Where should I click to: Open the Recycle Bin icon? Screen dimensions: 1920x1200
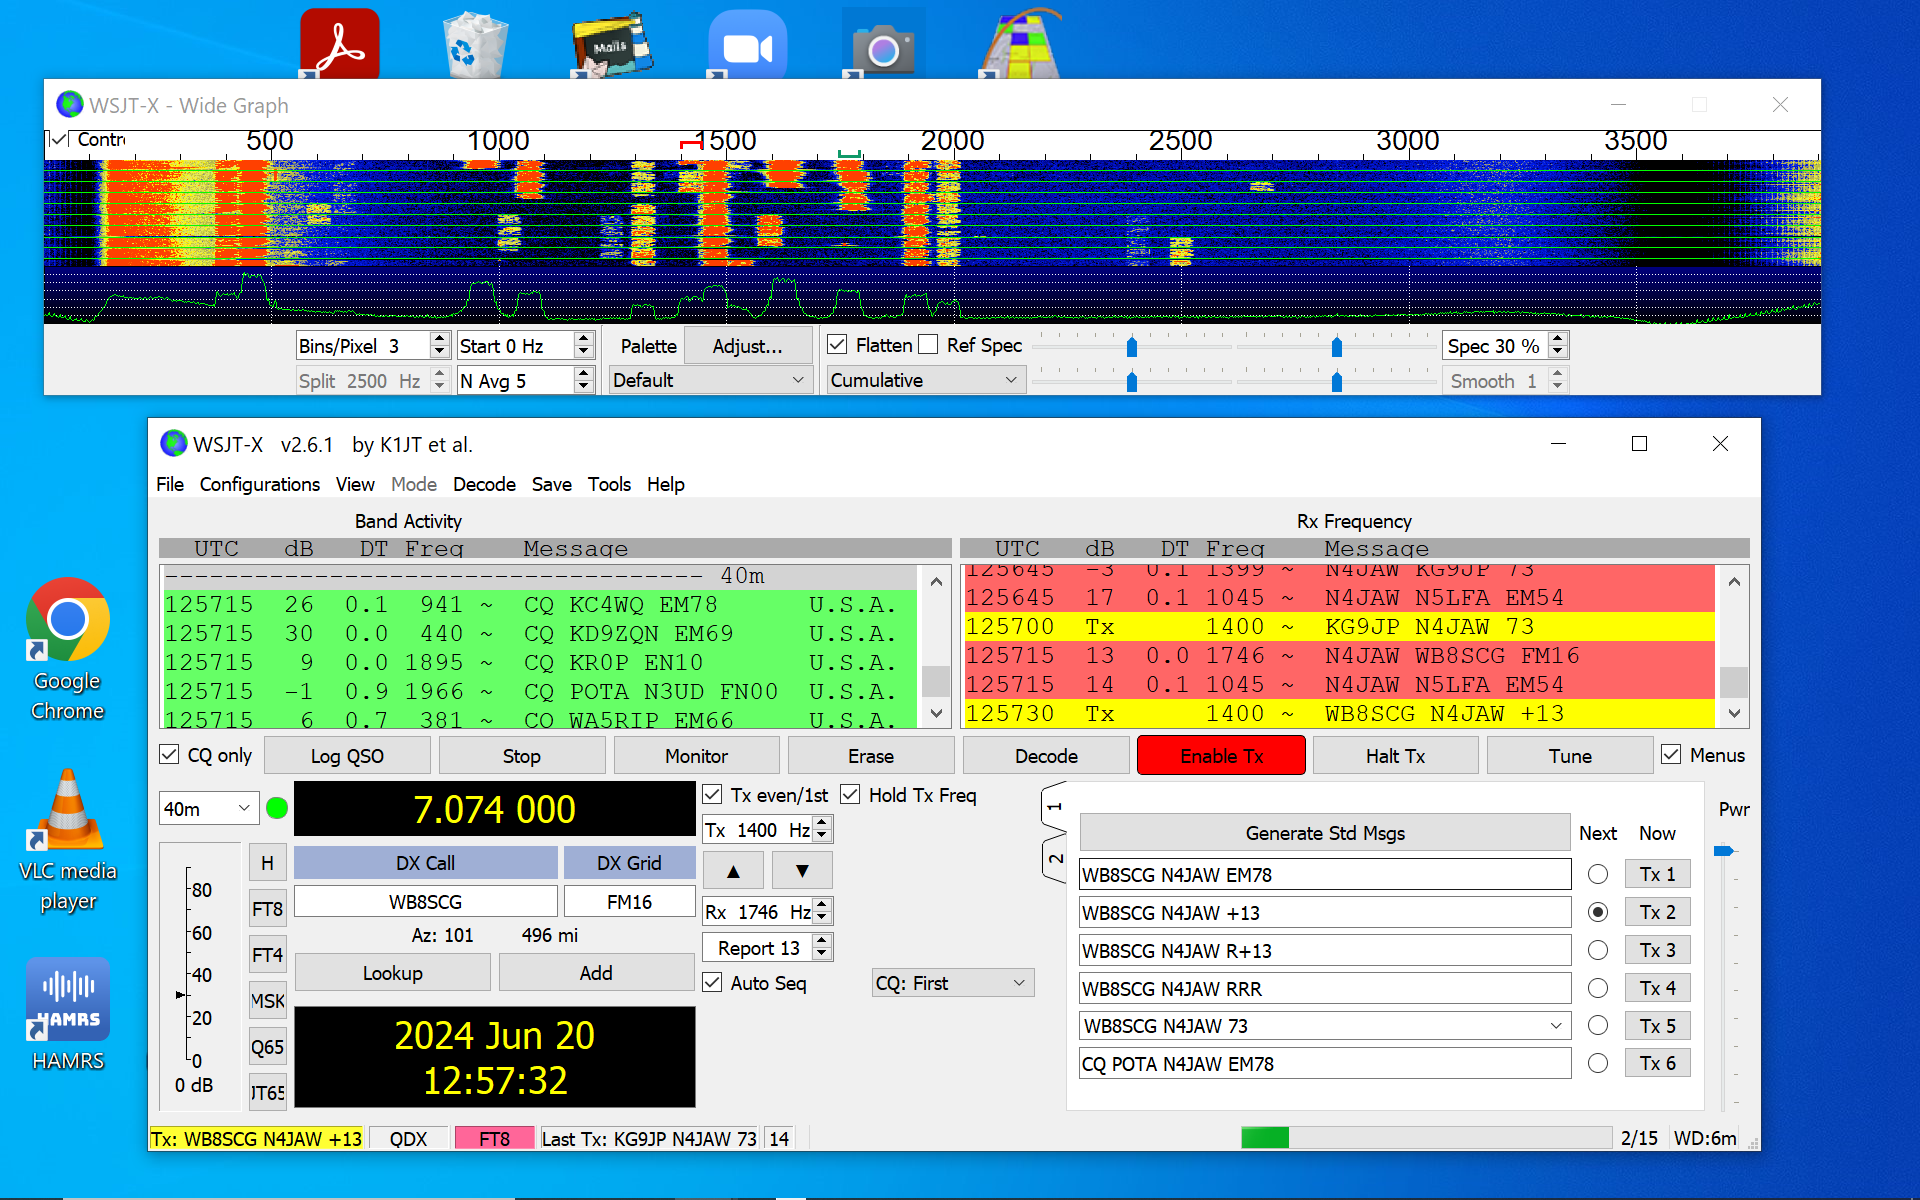pyautogui.click(x=476, y=45)
